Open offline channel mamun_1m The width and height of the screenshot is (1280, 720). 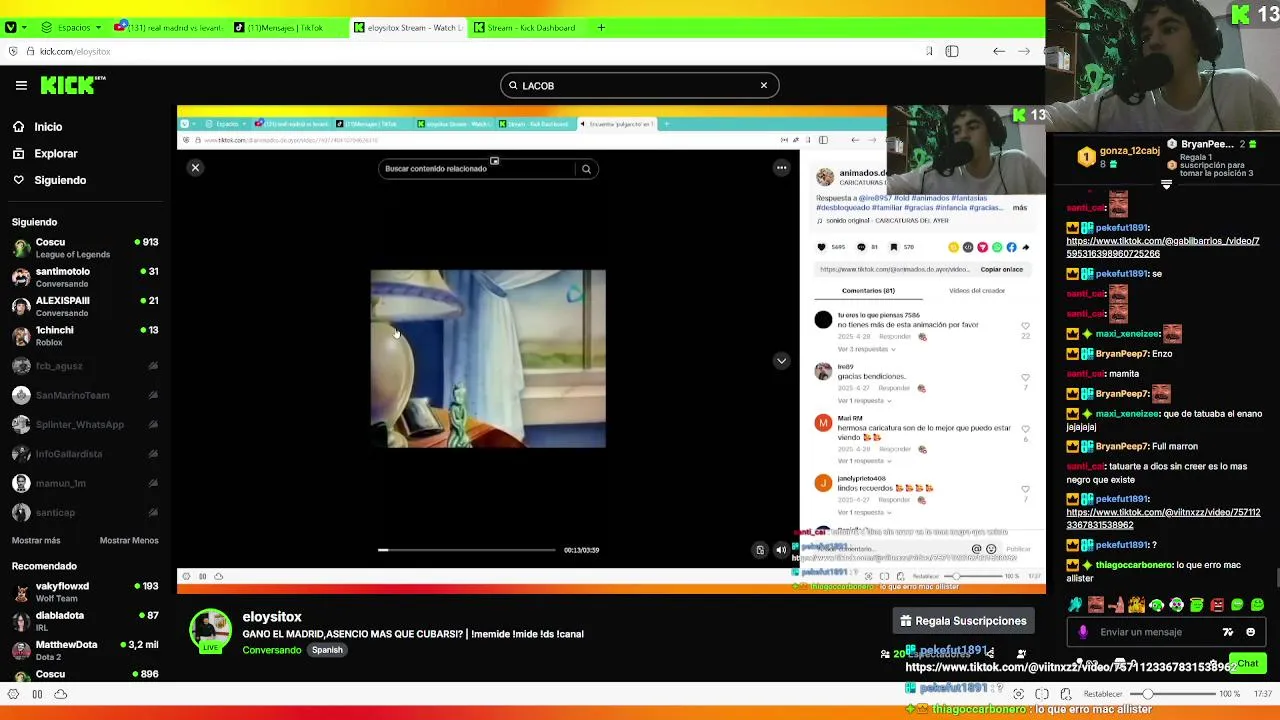tap(85, 483)
